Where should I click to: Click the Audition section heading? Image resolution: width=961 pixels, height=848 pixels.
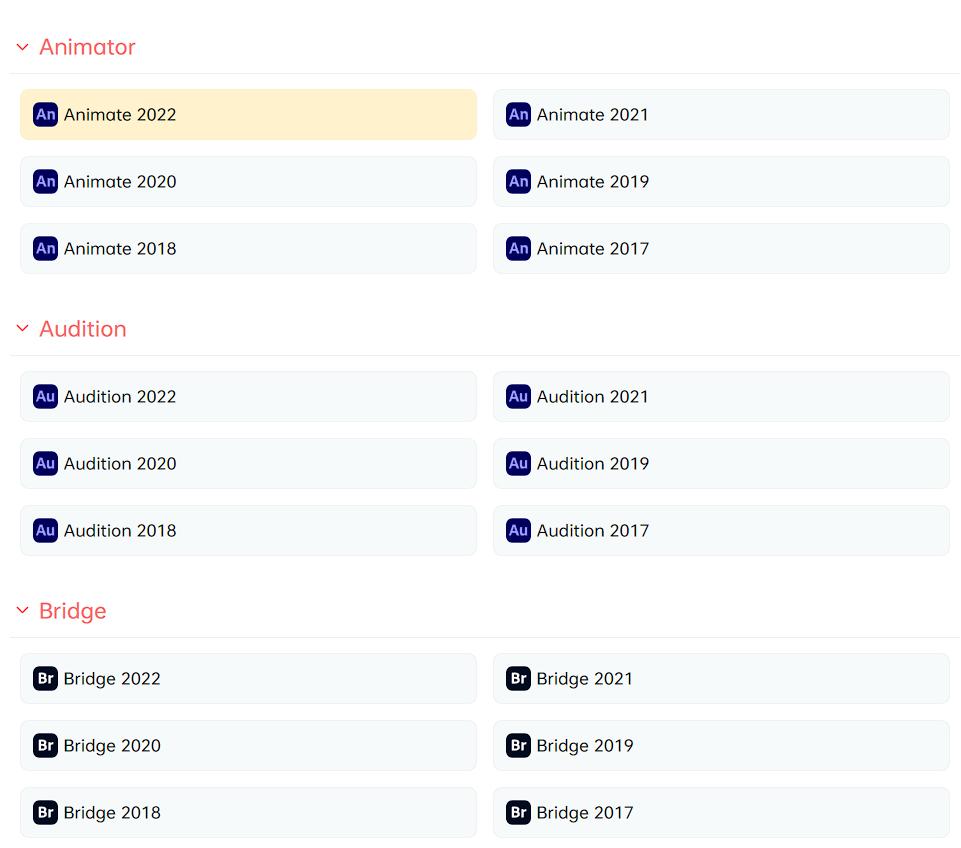point(83,329)
